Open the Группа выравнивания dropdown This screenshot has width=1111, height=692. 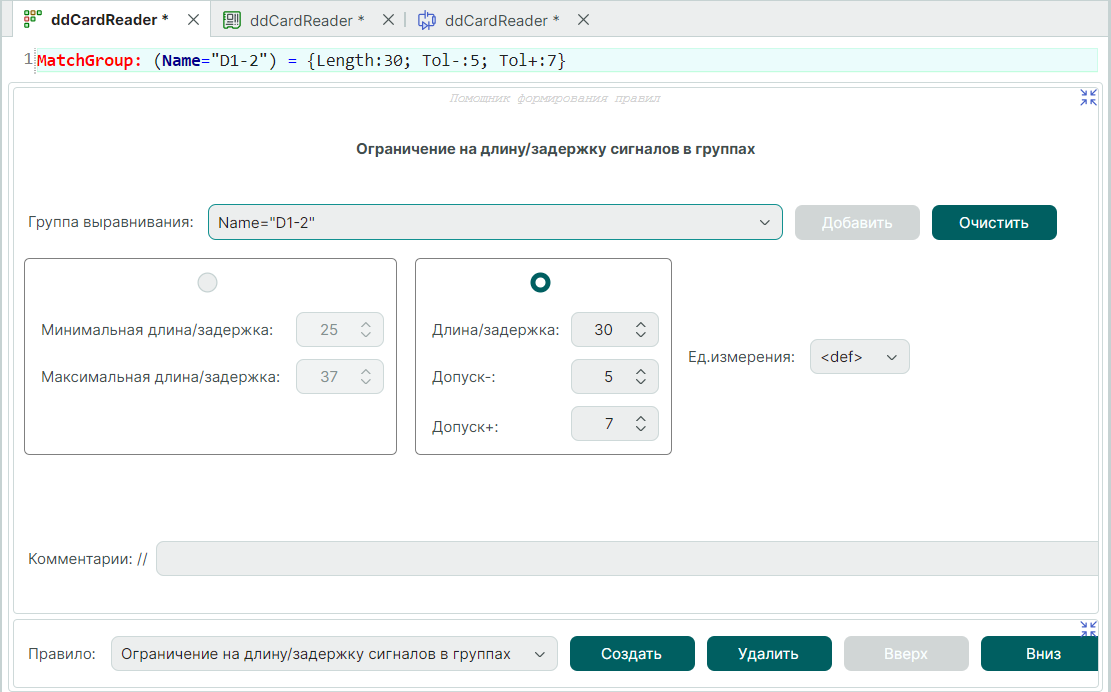click(x=764, y=222)
